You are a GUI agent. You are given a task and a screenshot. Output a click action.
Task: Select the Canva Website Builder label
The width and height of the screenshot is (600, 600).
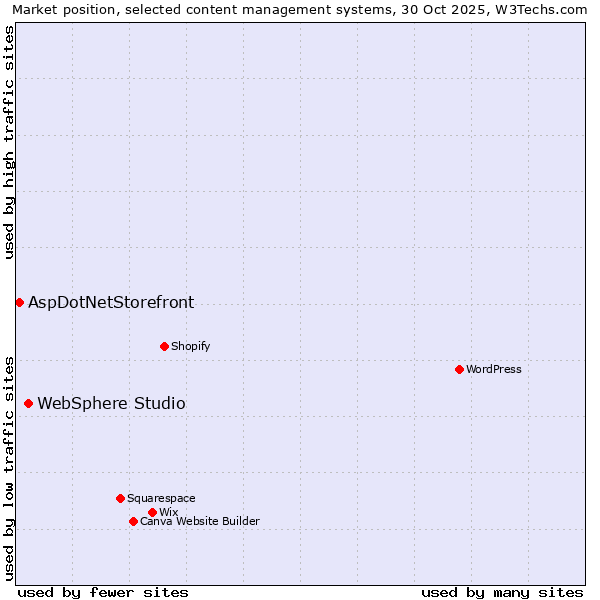point(199,521)
